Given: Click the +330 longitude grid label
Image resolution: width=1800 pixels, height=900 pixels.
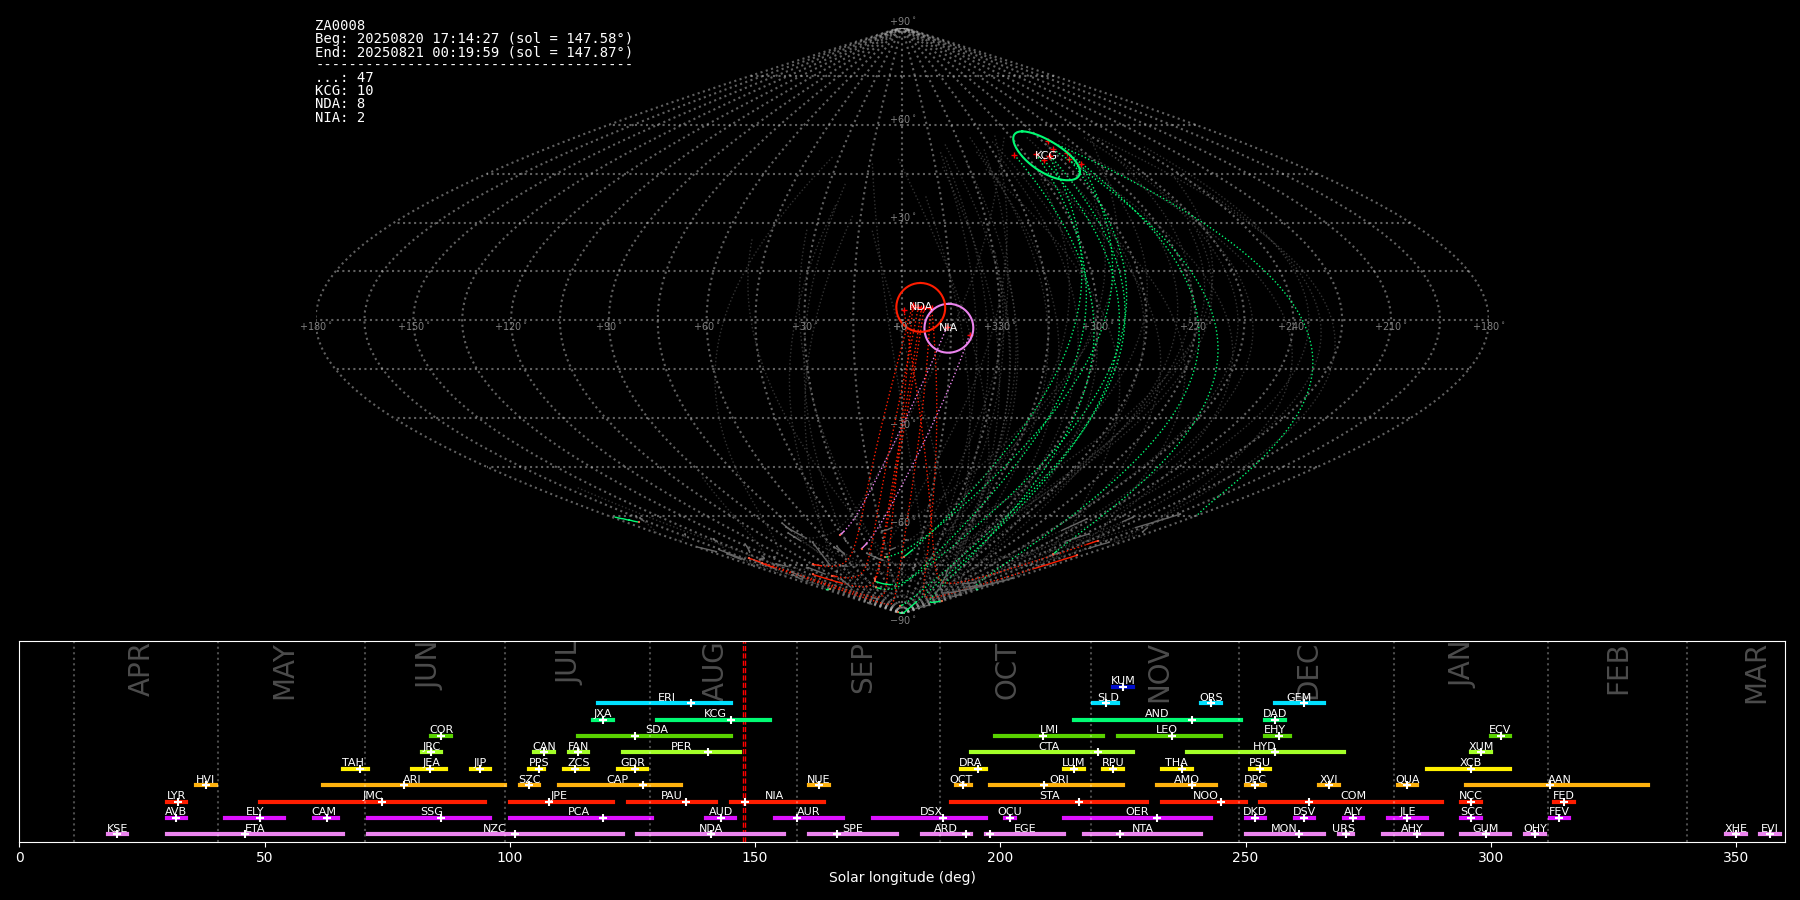Looking at the screenshot, I should pos(997,327).
